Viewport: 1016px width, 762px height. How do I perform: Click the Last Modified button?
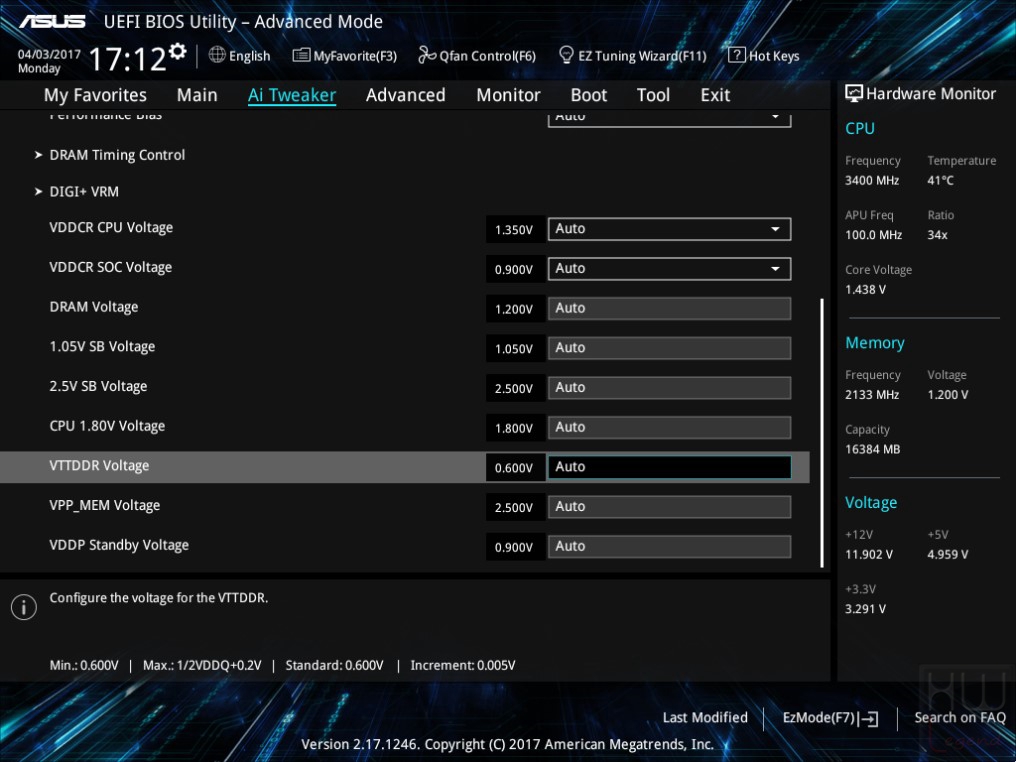pyautogui.click(x=705, y=718)
